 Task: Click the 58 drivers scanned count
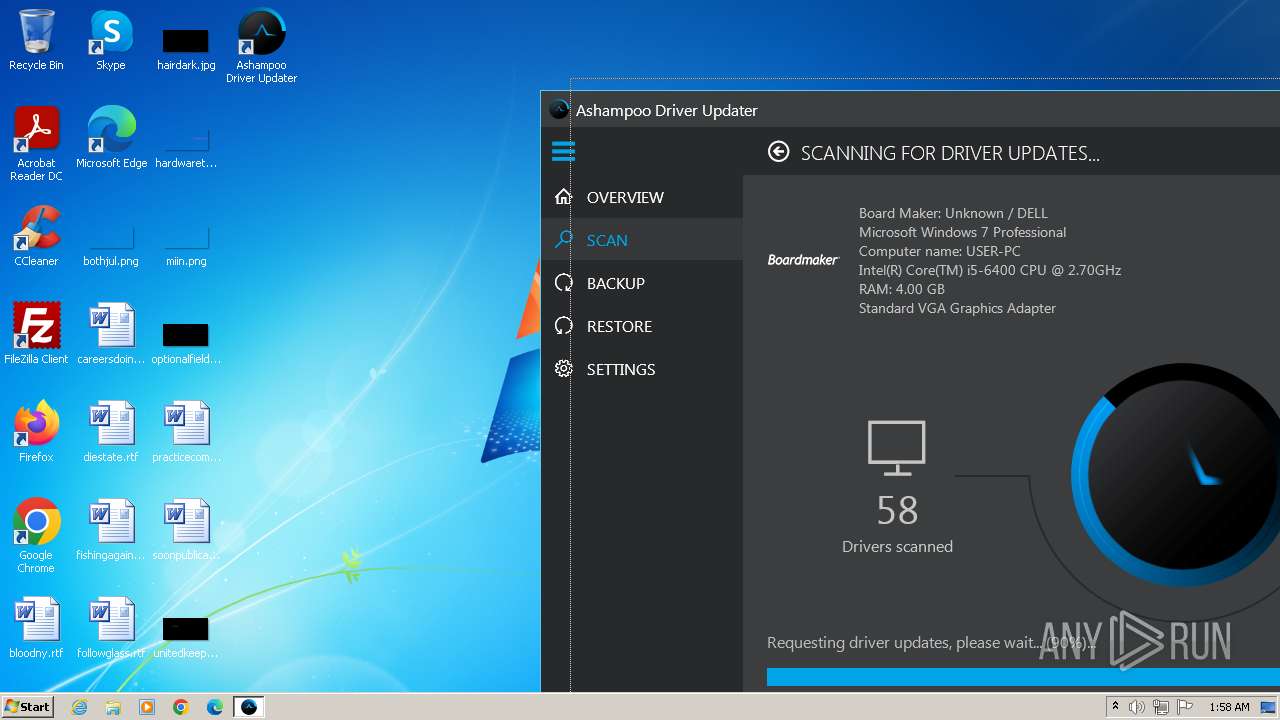click(897, 511)
